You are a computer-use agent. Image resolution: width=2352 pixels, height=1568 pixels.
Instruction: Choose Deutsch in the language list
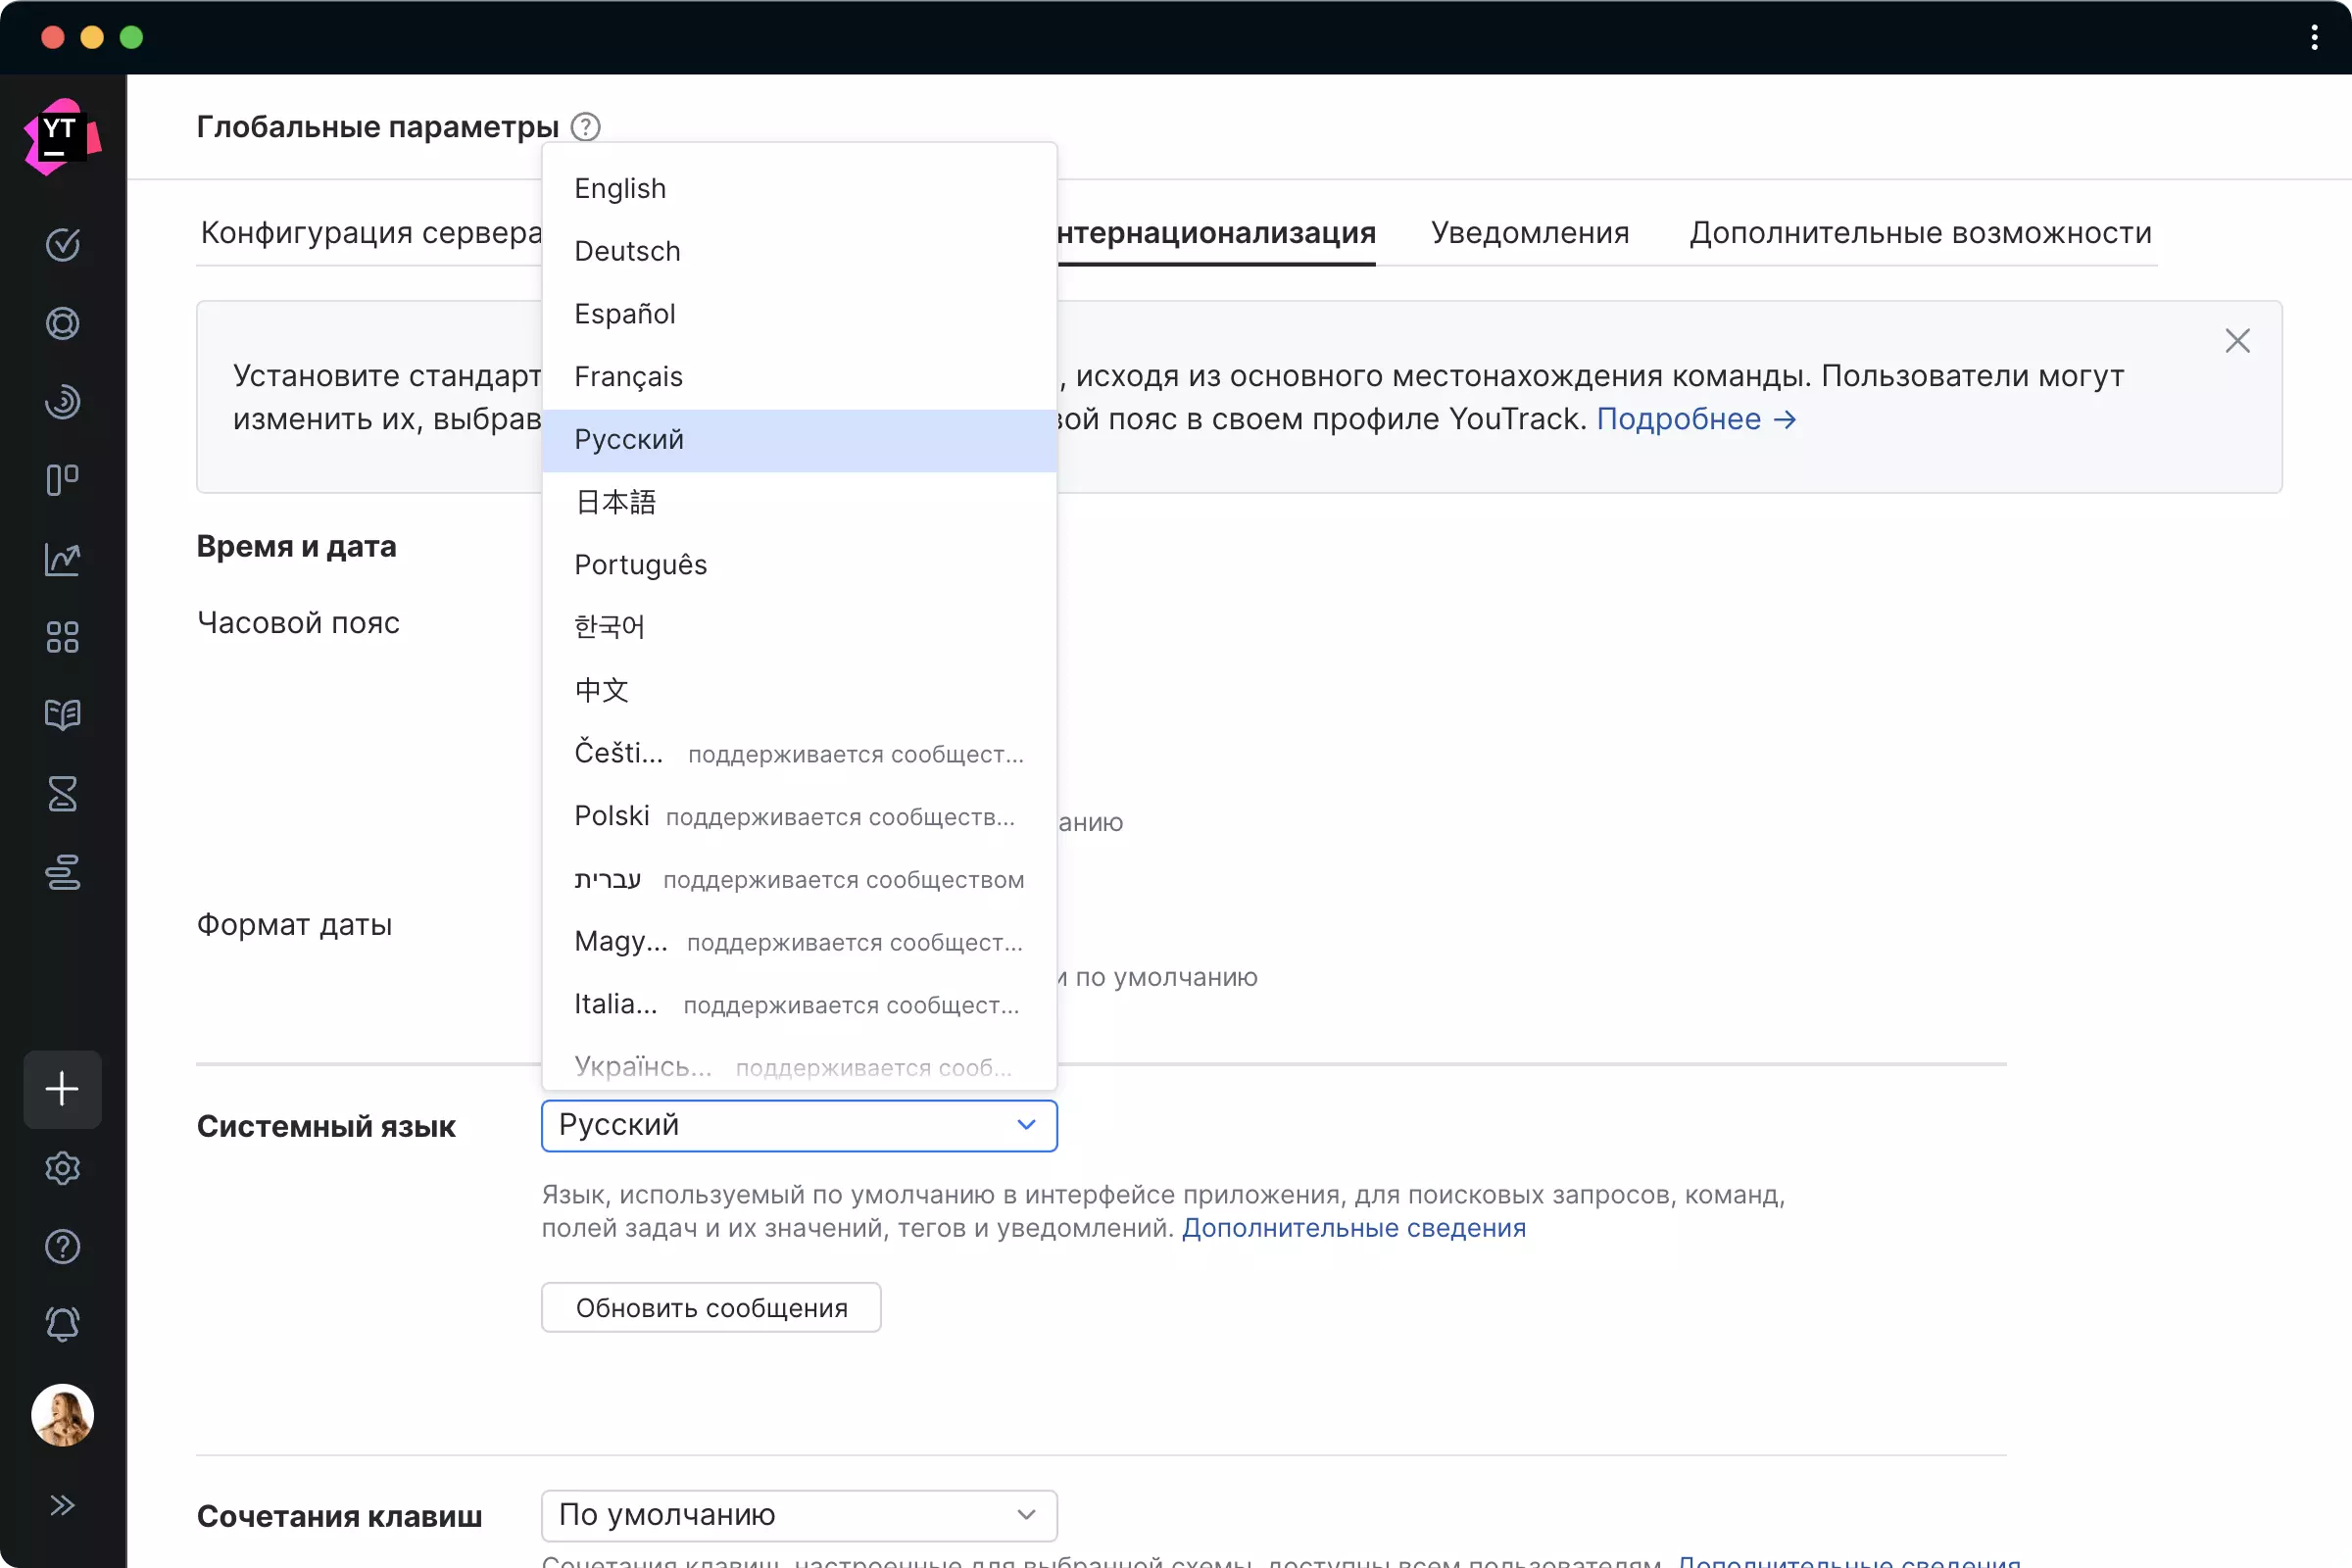pos(627,251)
